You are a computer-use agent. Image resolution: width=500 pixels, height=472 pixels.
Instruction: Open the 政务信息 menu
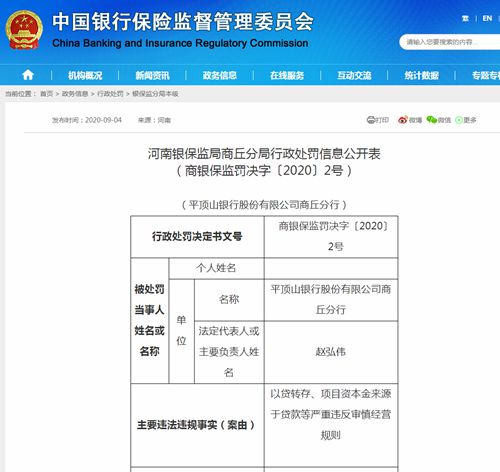(x=220, y=75)
